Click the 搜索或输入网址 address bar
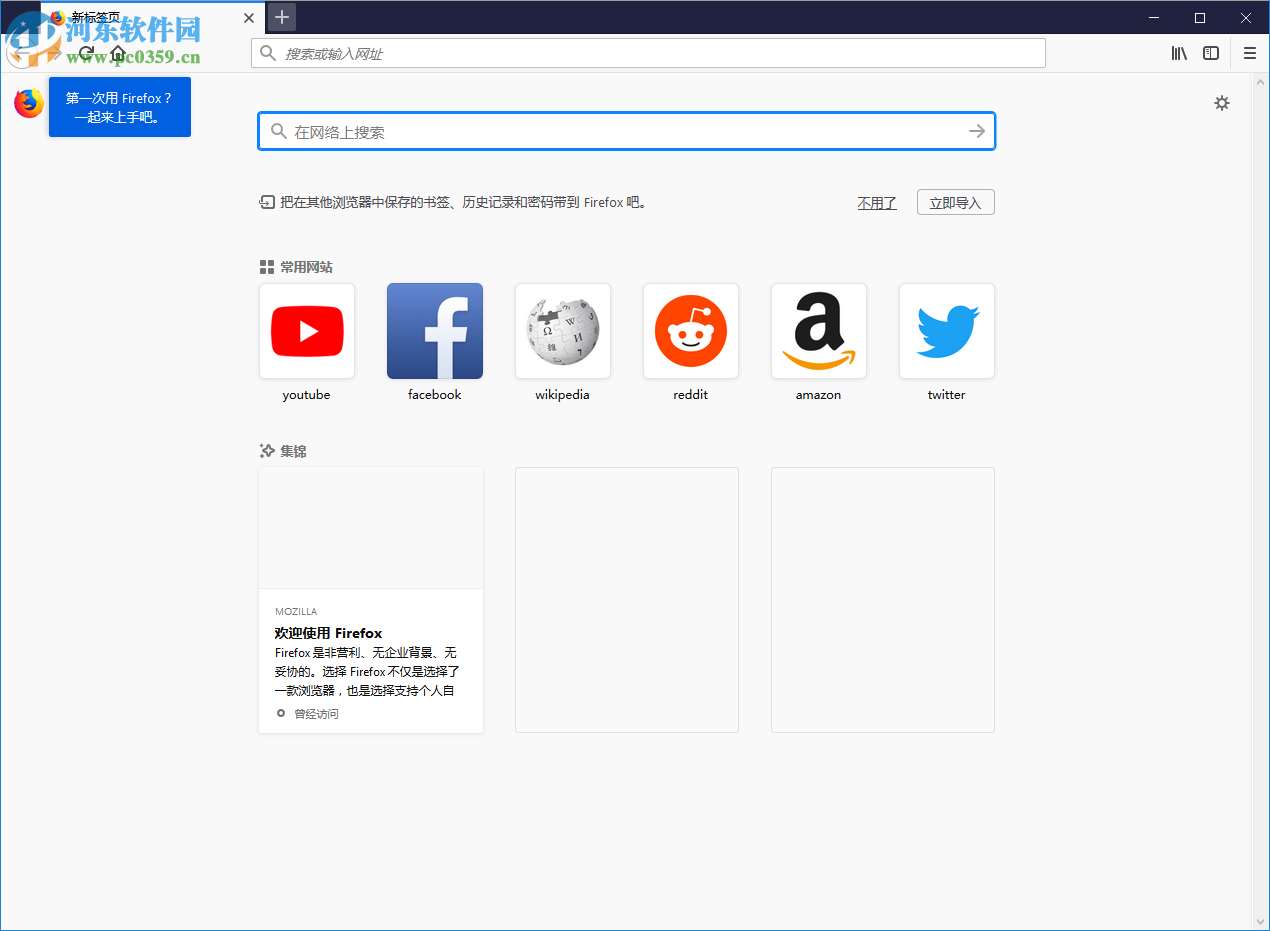 (648, 53)
